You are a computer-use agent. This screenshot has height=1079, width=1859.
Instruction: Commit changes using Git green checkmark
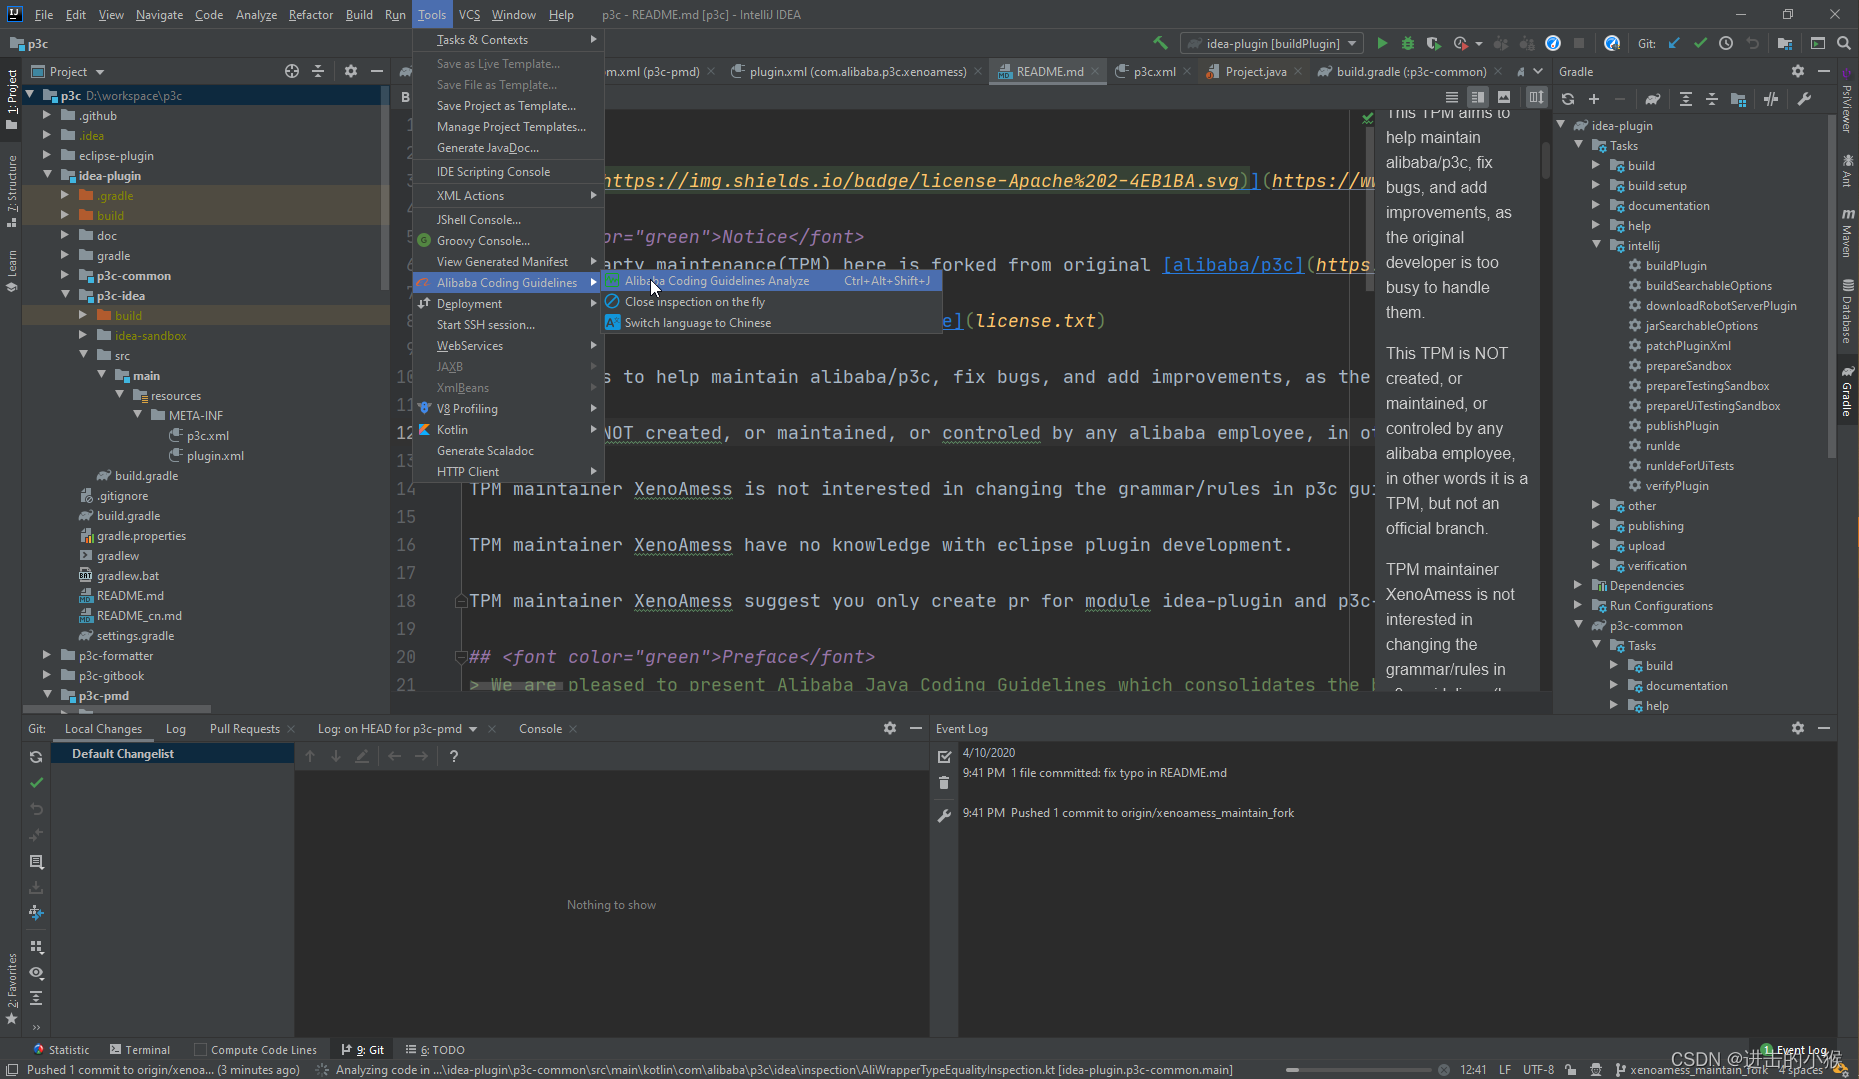point(1699,43)
